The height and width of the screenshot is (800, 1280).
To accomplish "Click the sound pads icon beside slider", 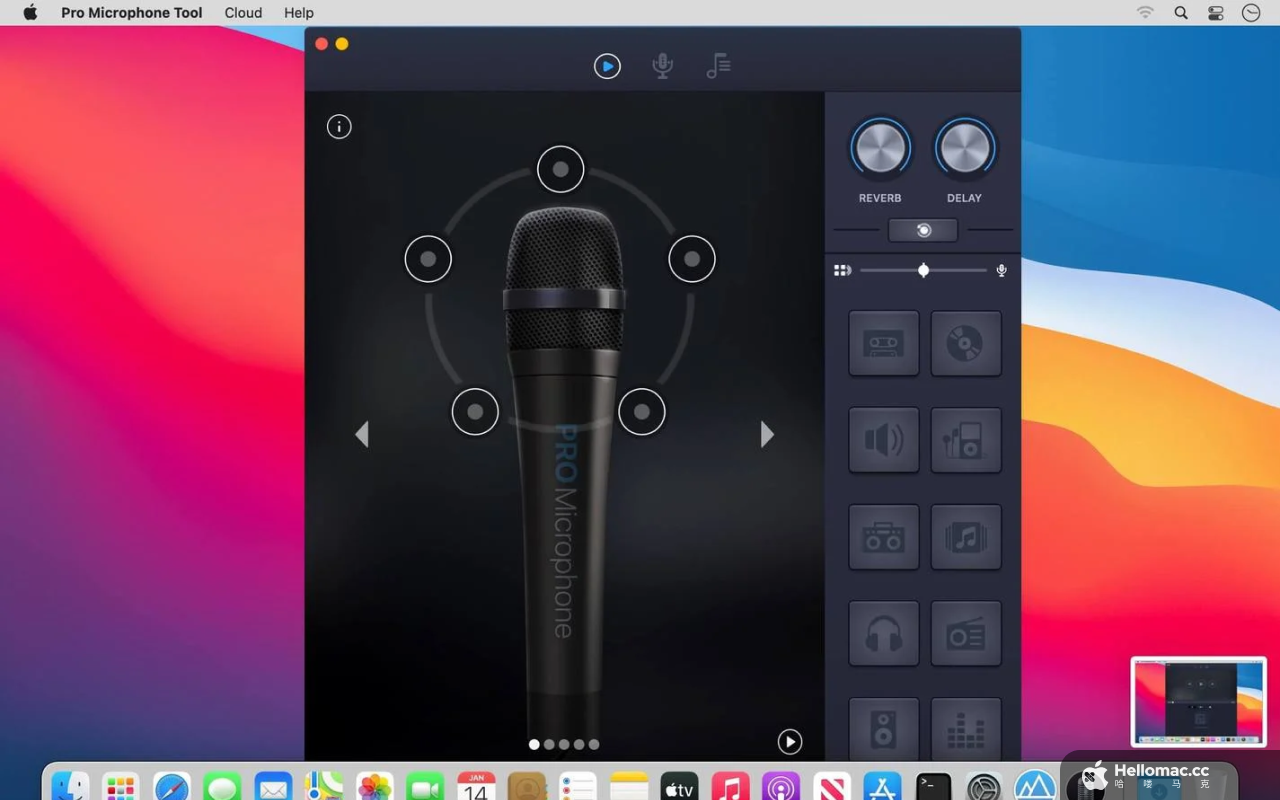I will click(x=843, y=270).
